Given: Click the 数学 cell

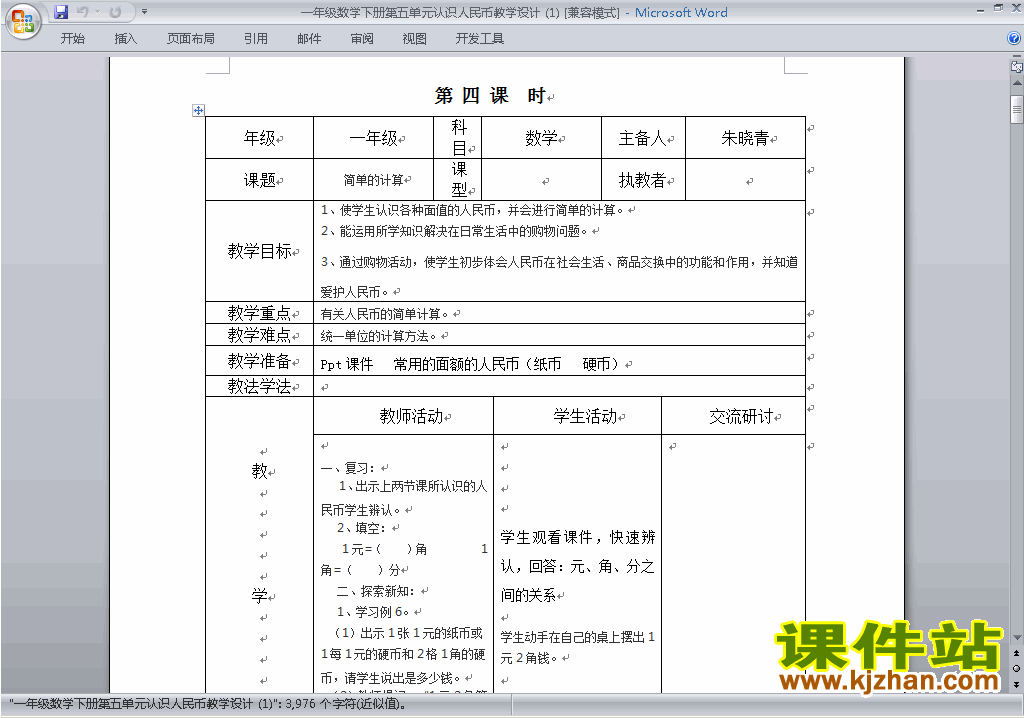Looking at the screenshot, I should point(541,138).
